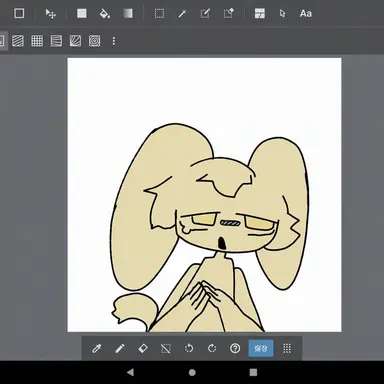Enable radial lines snap guide
384x384 pixels.
(x=75, y=41)
